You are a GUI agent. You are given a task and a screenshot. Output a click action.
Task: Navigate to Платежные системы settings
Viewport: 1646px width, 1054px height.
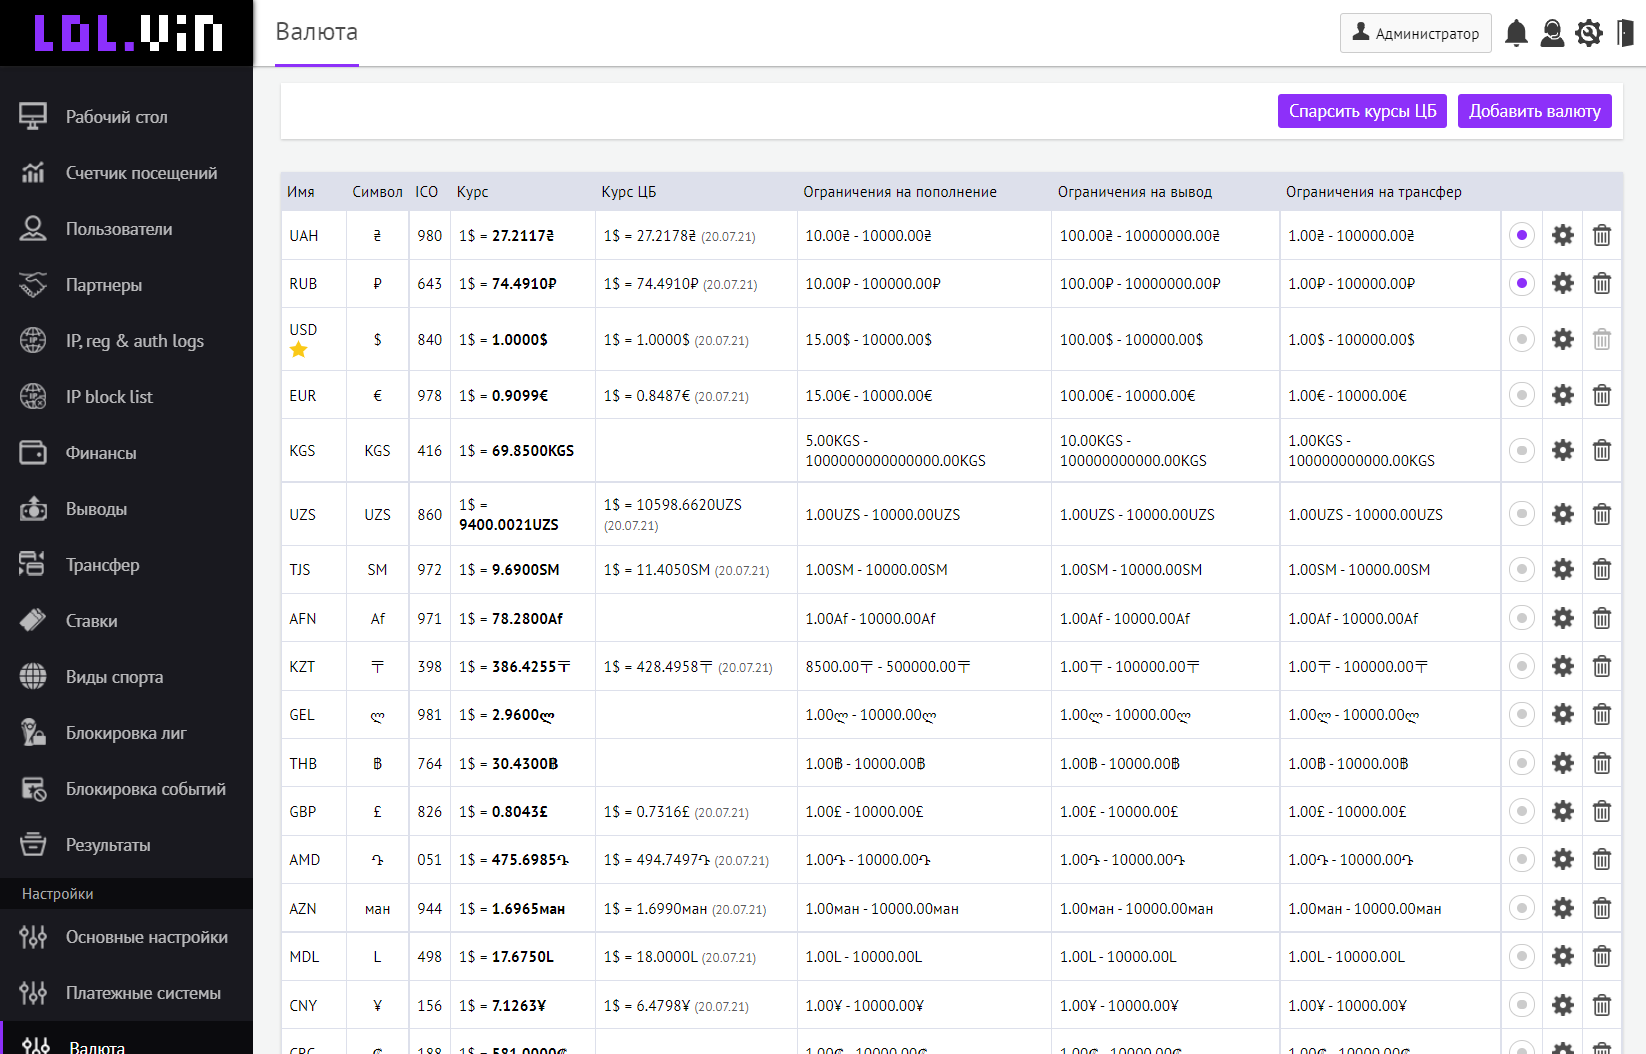pyautogui.click(x=143, y=993)
